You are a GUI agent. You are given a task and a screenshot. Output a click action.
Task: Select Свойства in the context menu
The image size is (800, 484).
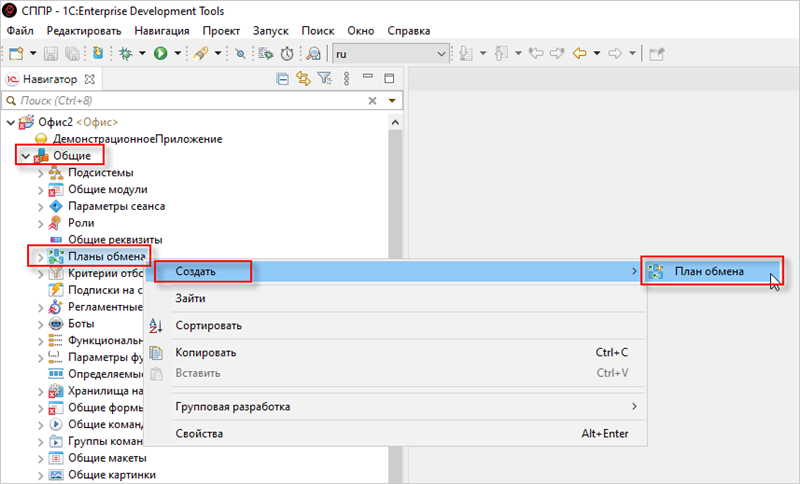click(199, 433)
